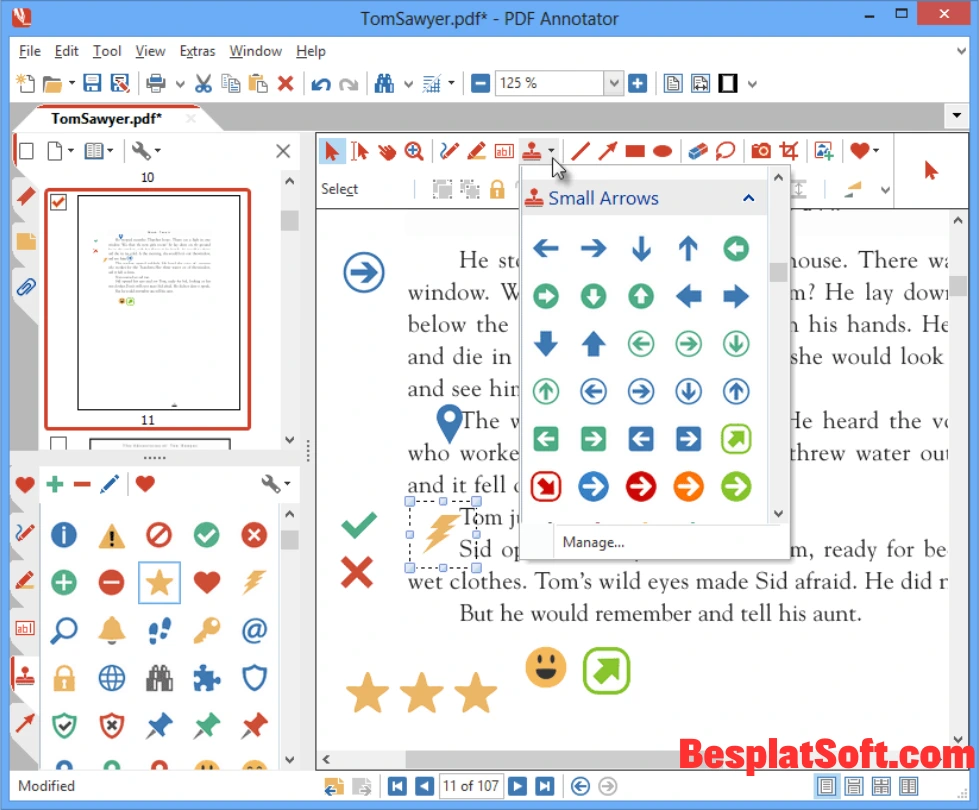The image size is (979, 810).
Task: Select the yellow star stamp in the palette
Action: [159, 580]
